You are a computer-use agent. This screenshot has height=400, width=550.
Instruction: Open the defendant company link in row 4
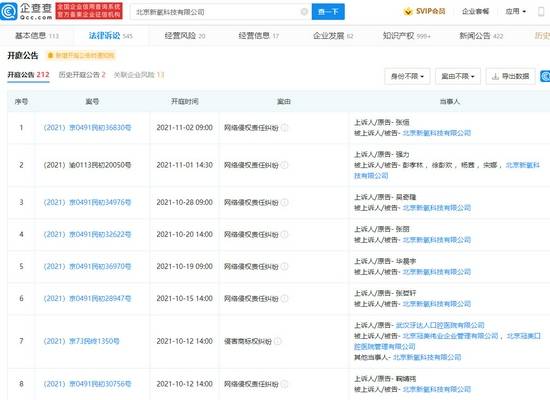click(x=437, y=240)
